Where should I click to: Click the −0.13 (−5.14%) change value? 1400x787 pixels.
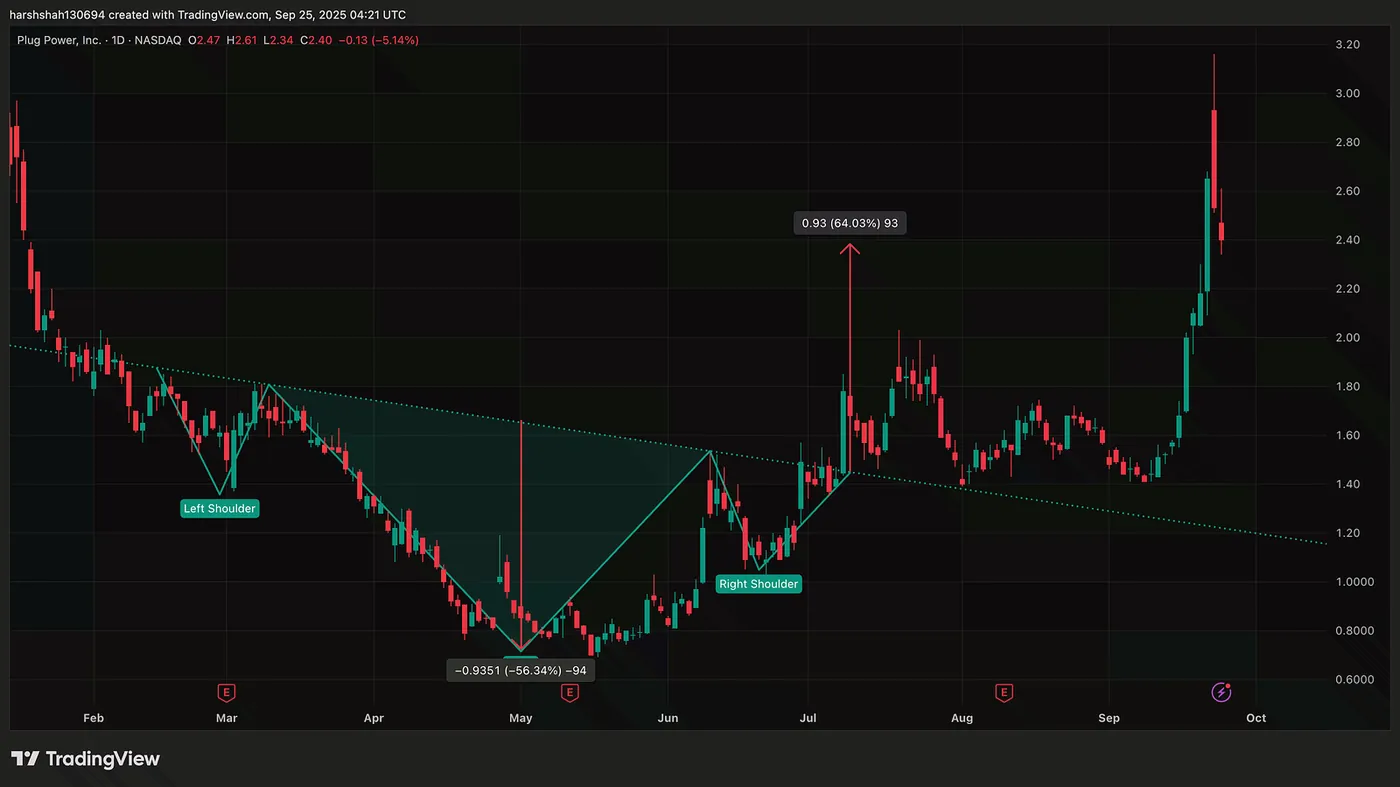click(x=380, y=40)
